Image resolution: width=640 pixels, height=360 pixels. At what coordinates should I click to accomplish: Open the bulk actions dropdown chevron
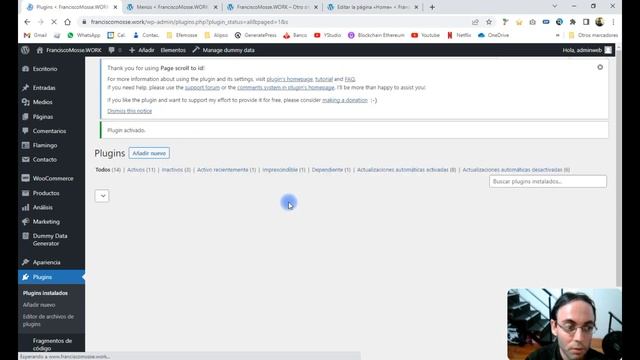click(x=102, y=196)
